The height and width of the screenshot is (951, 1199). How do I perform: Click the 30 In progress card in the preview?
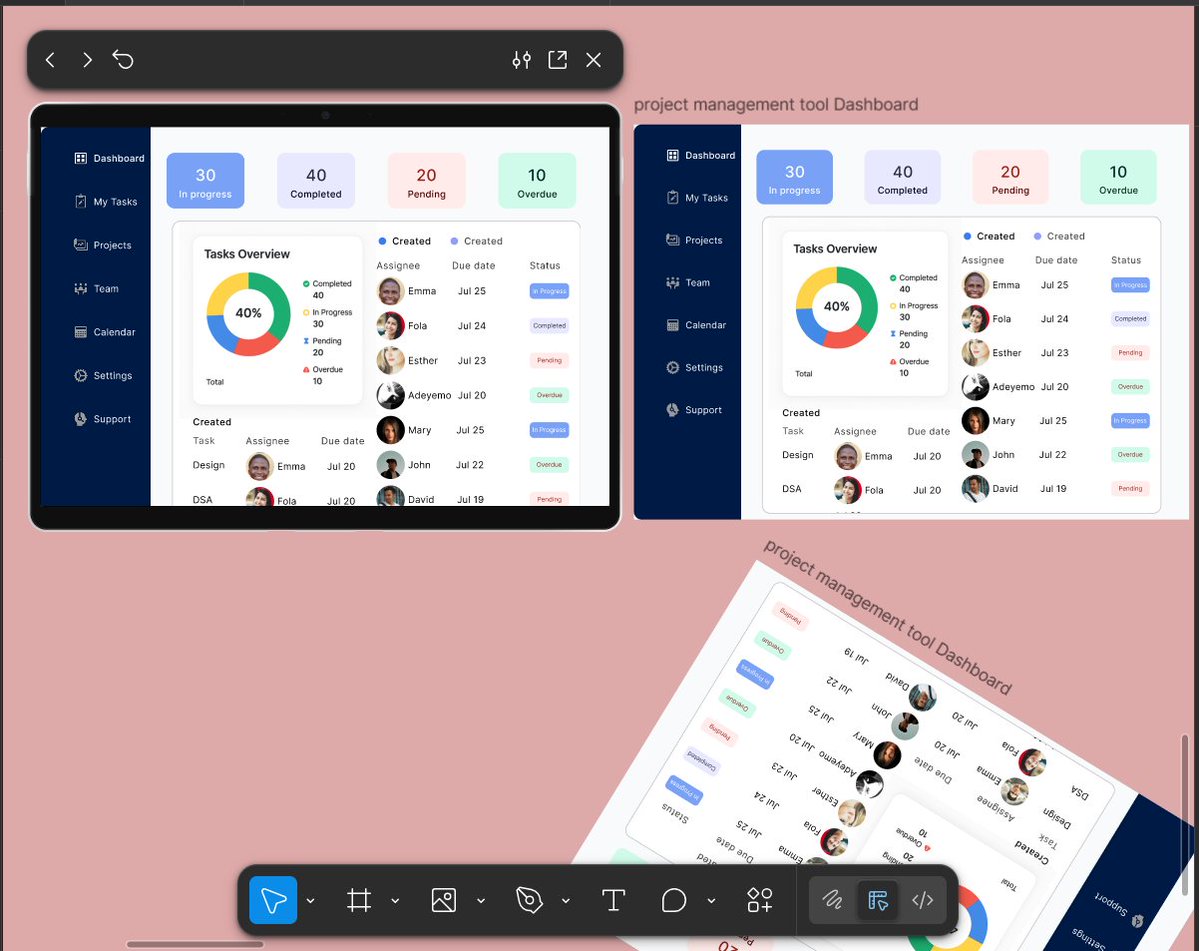(205, 180)
